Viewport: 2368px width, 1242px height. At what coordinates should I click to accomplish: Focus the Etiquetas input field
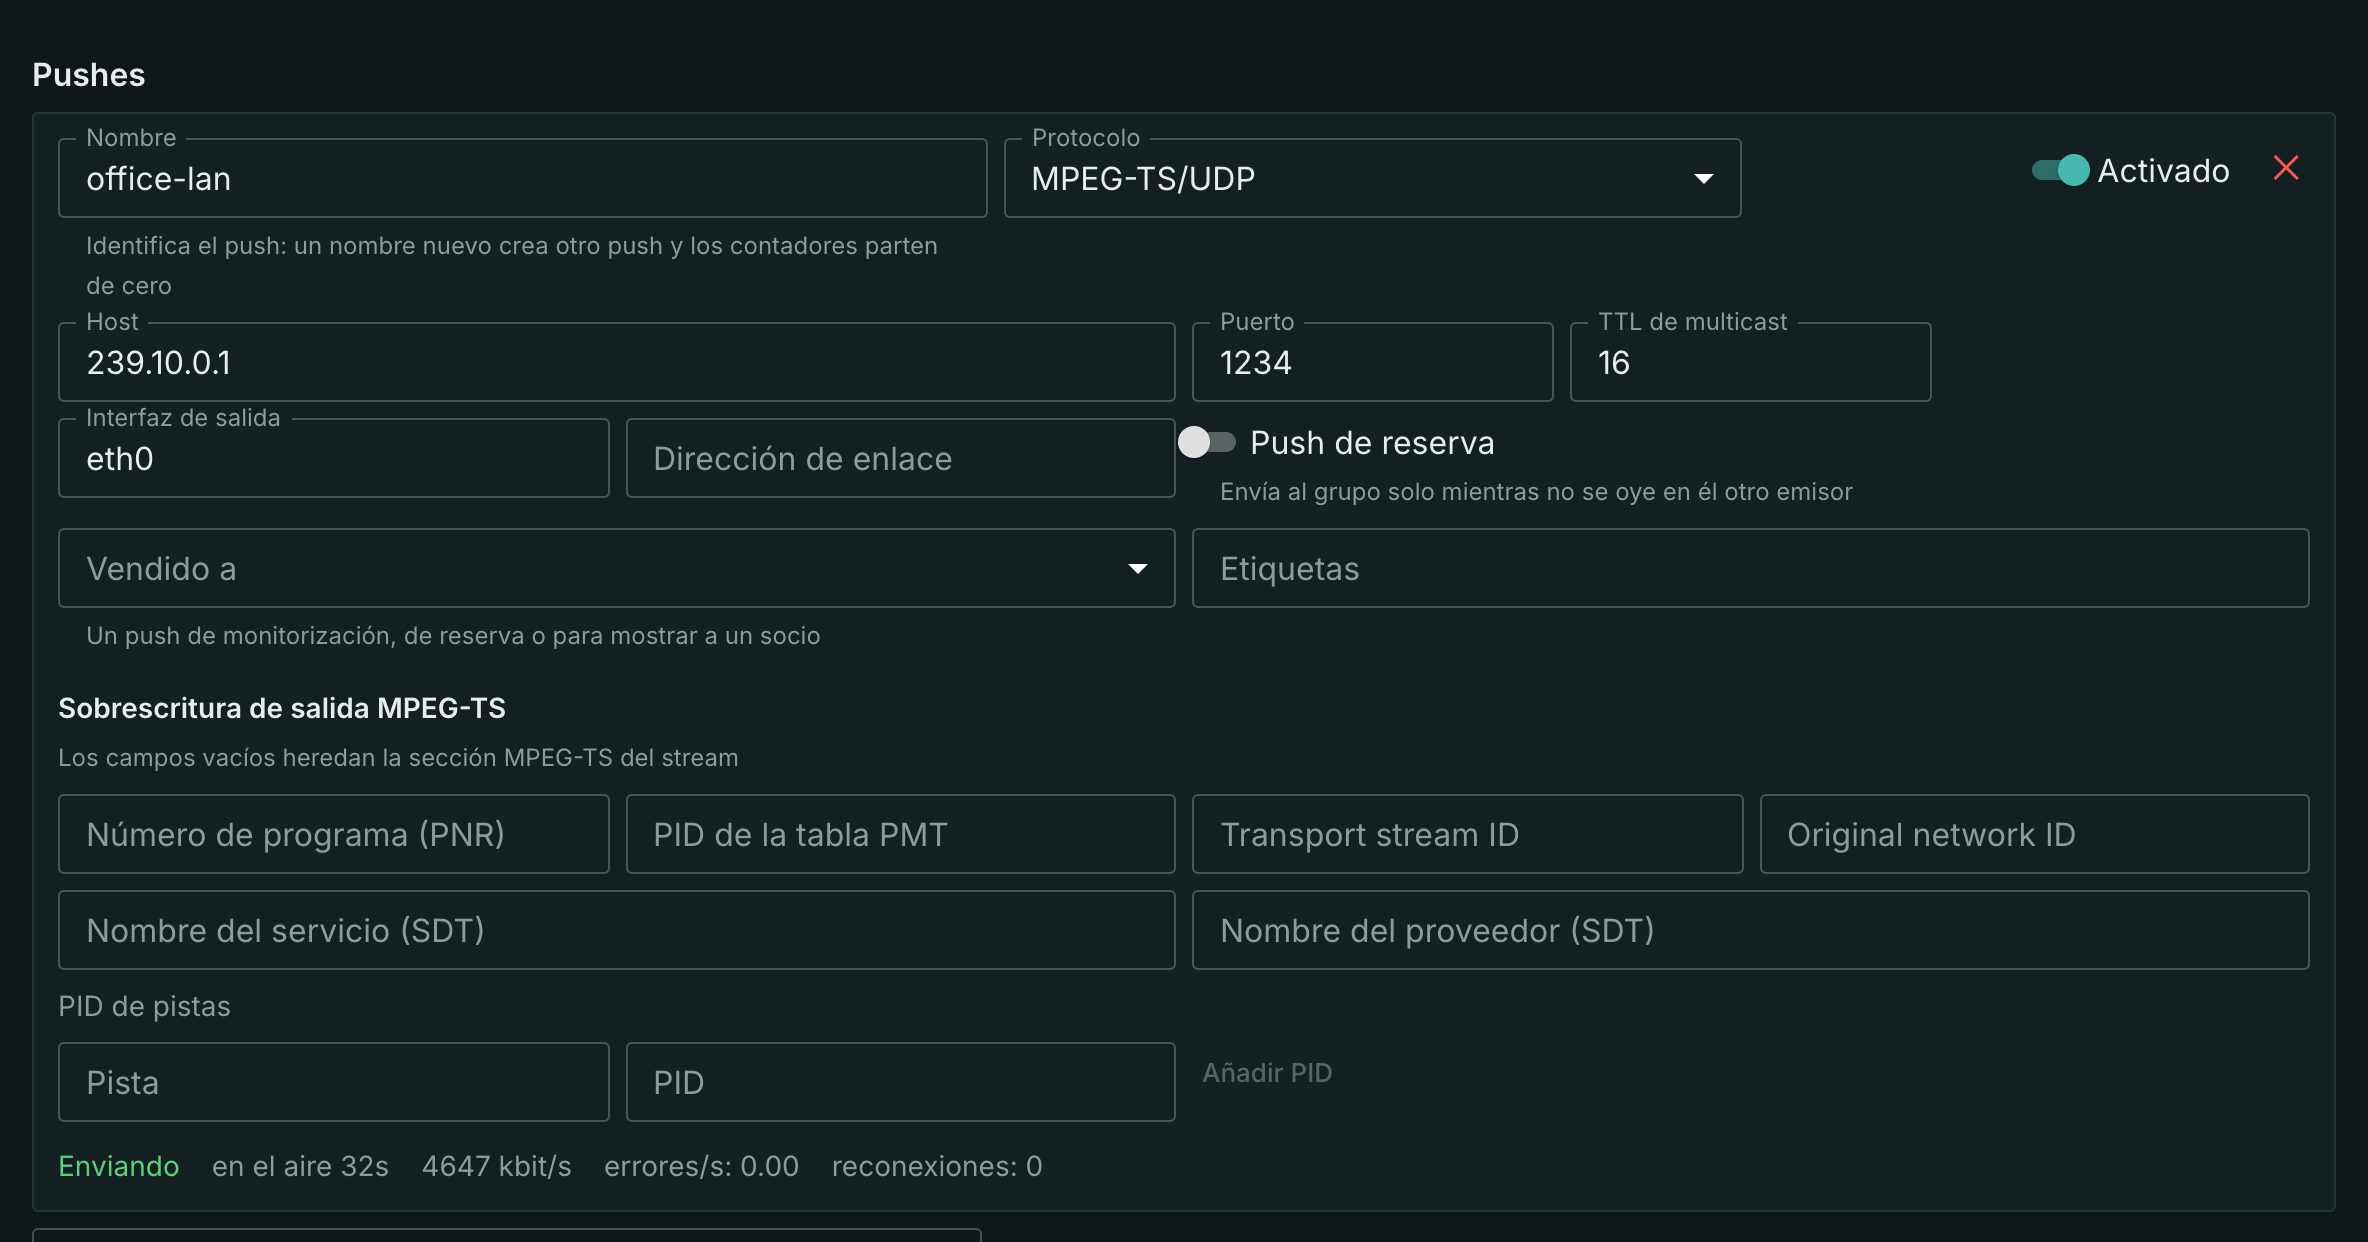coord(1750,568)
